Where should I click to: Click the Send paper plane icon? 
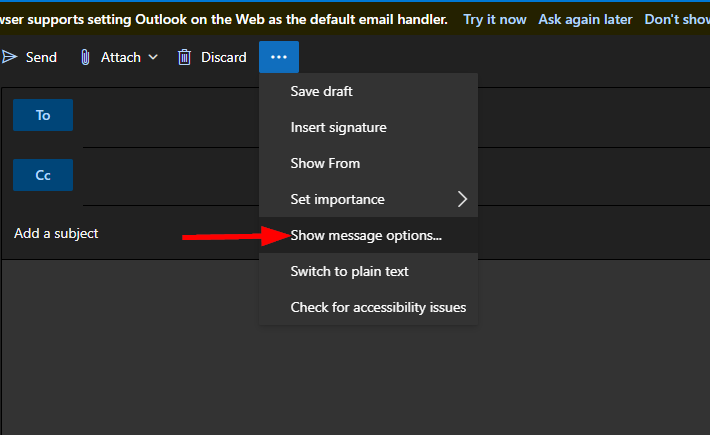[10, 57]
